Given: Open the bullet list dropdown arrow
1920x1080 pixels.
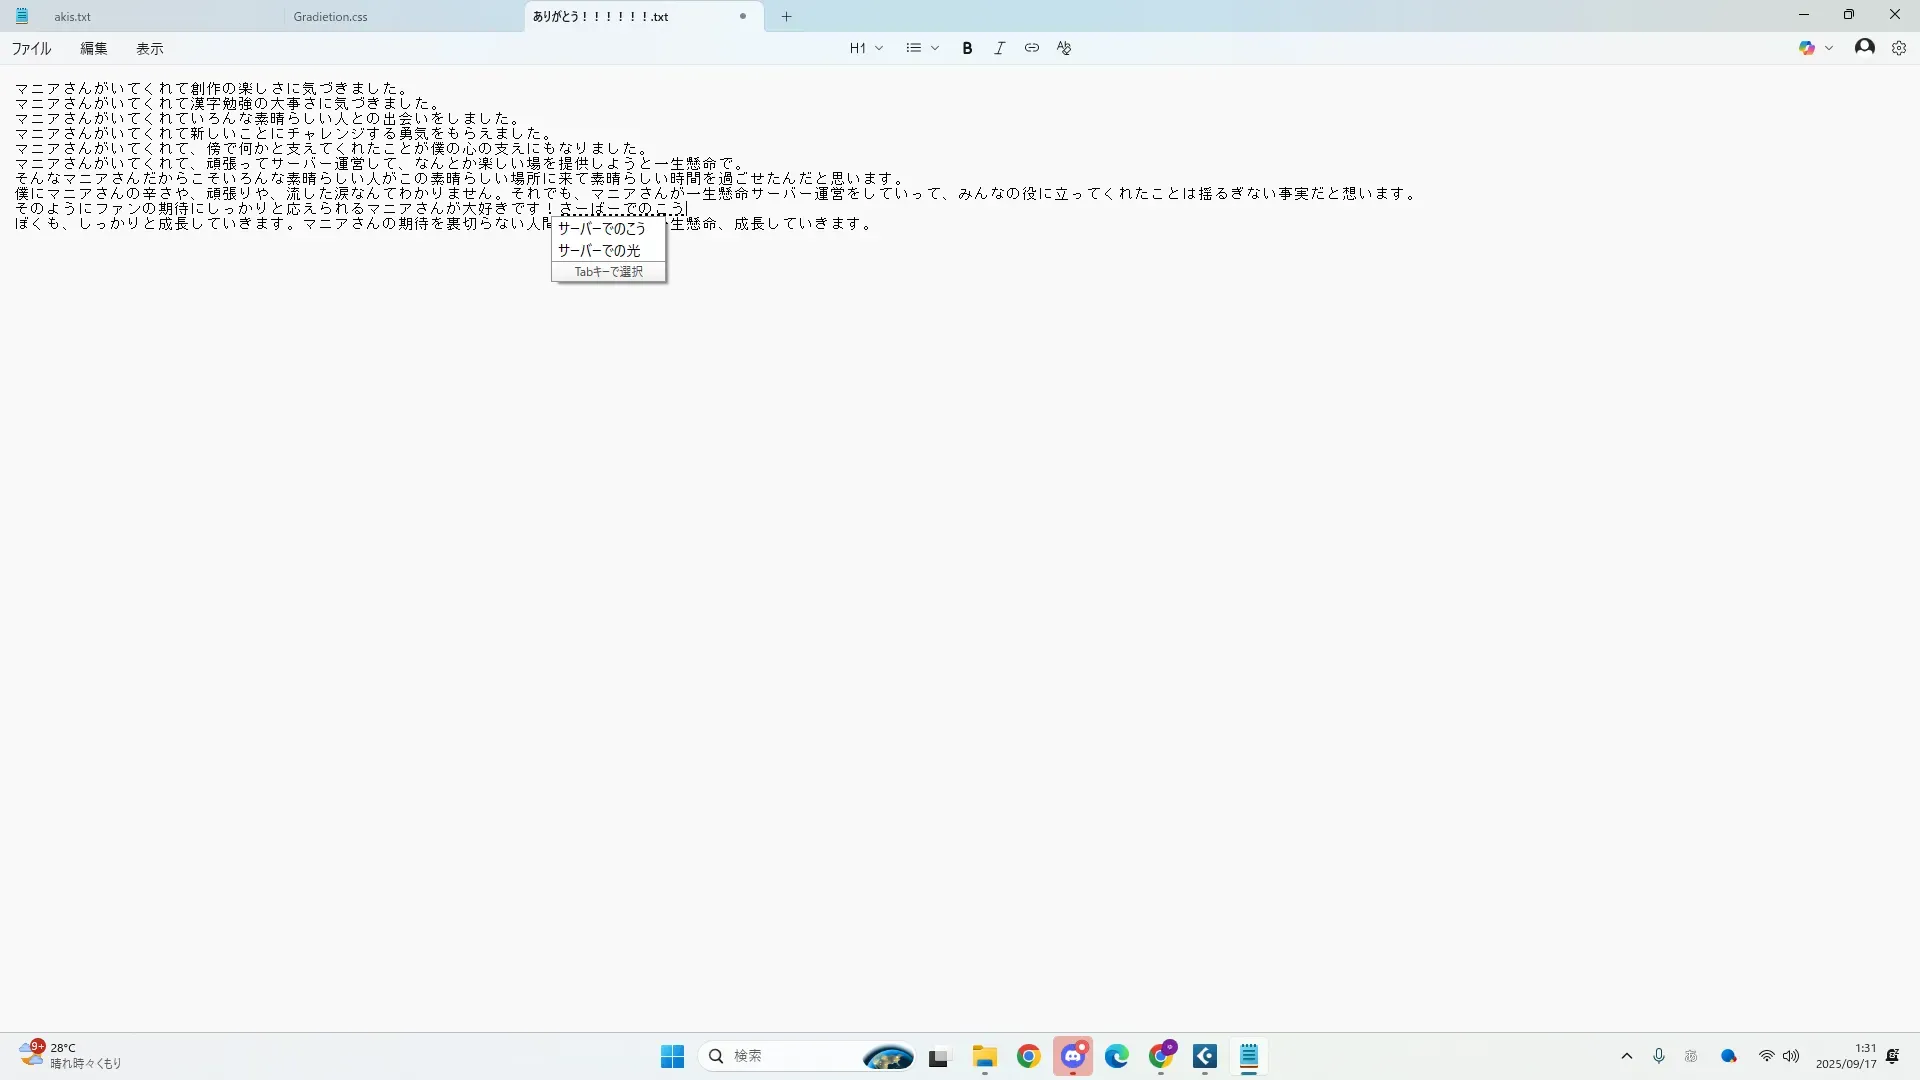Looking at the screenshot, I should click(x=935, y=48).
